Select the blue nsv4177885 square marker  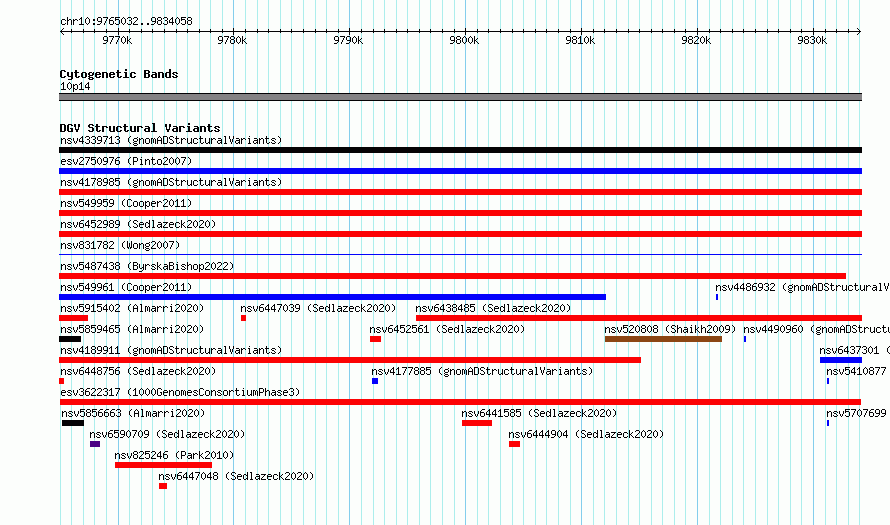[375, 381]
